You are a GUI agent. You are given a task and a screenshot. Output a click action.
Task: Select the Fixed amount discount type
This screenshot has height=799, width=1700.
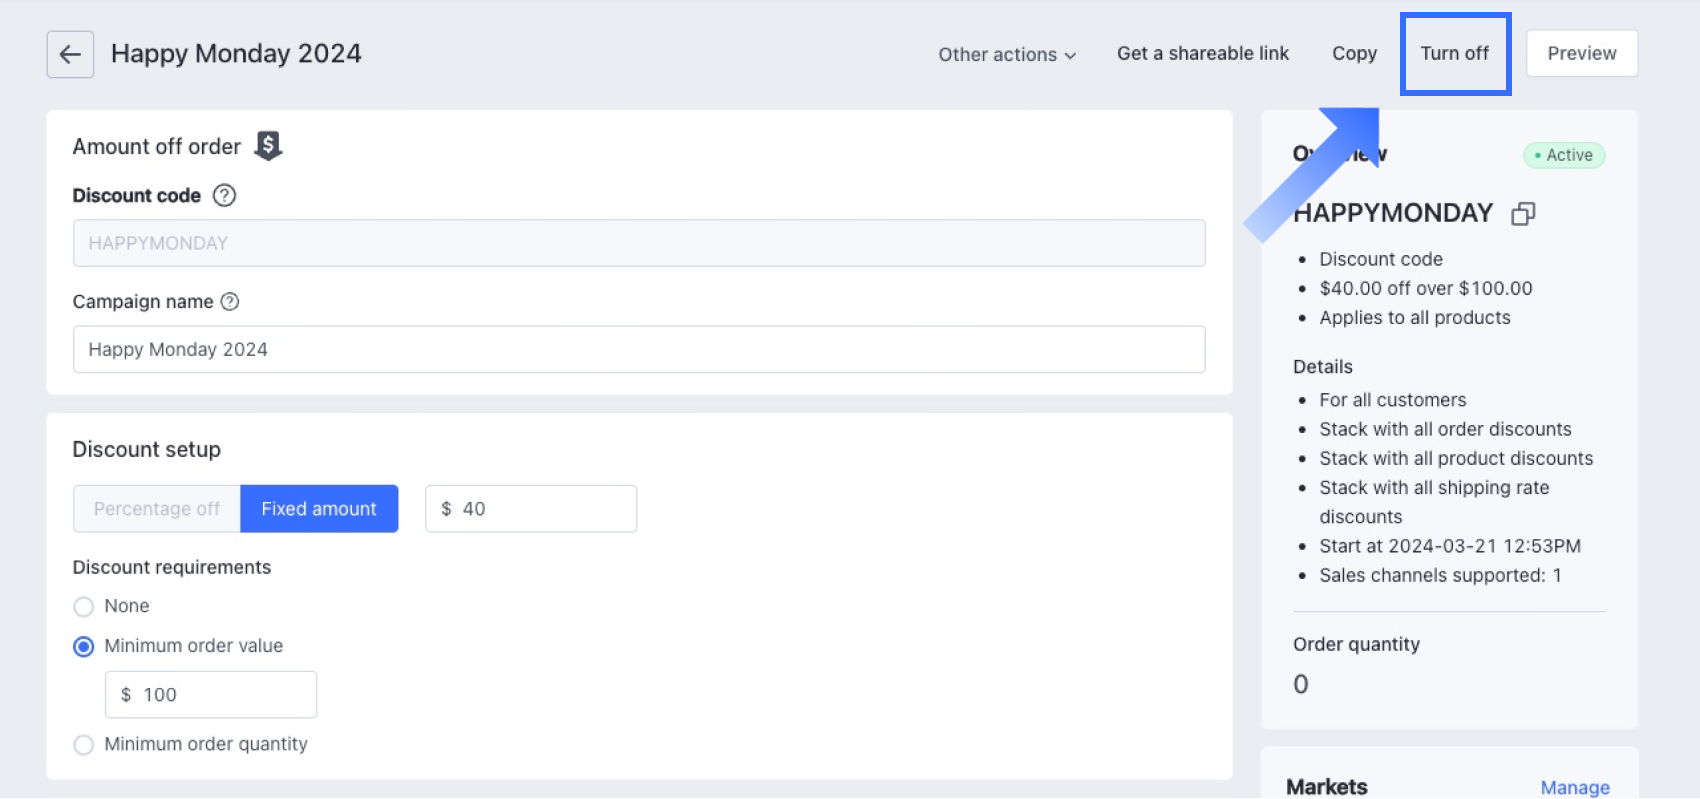(x=319, y=509)
